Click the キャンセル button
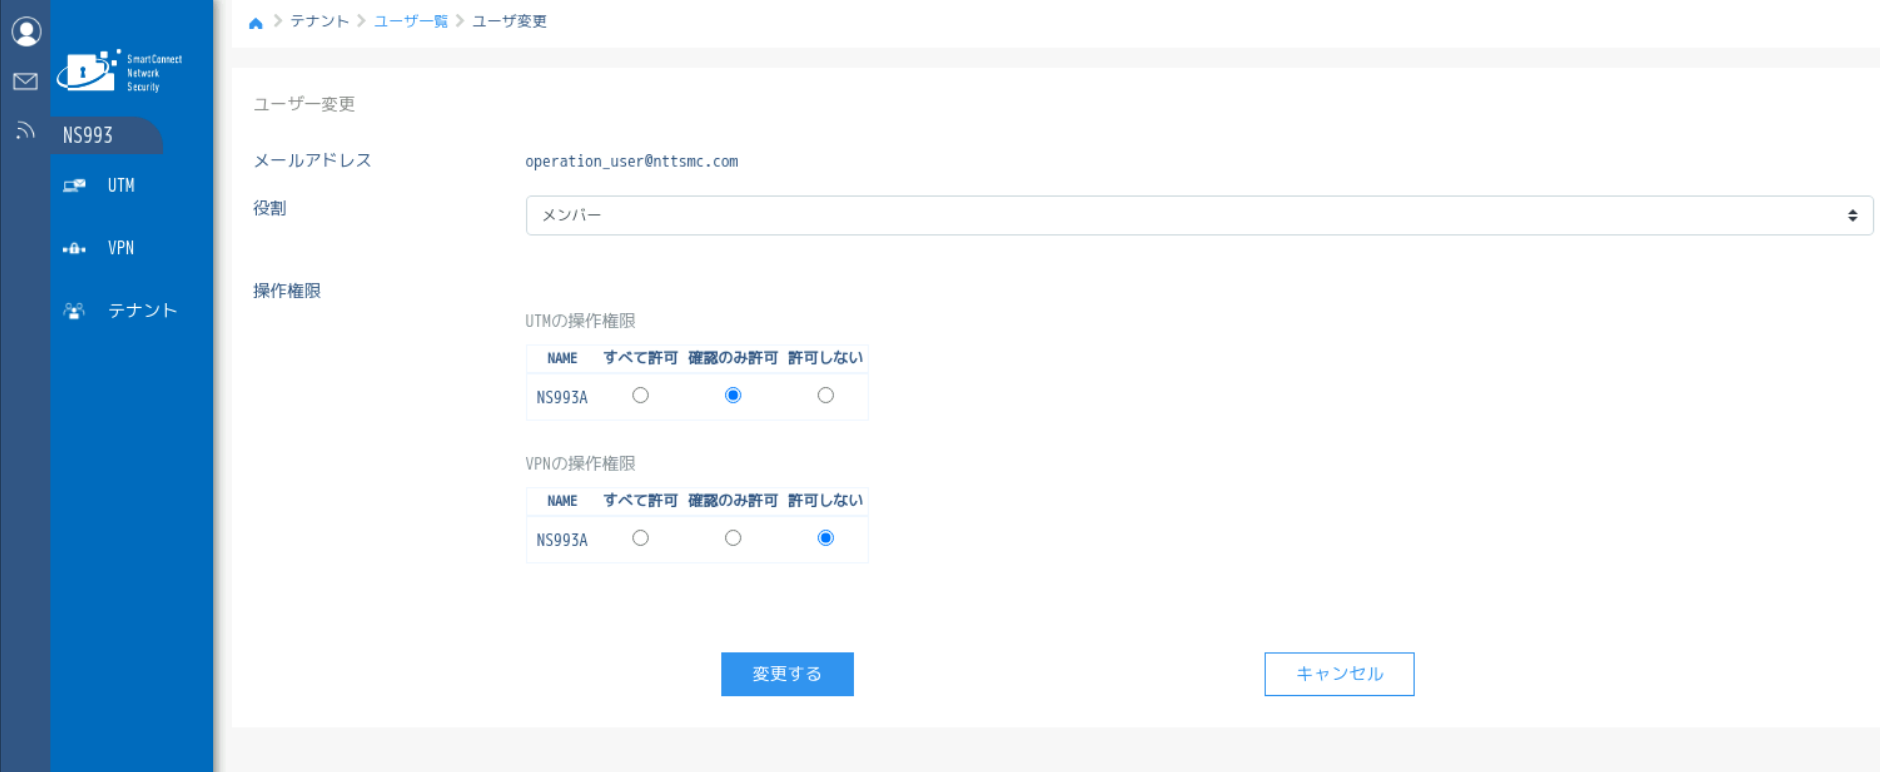Viewport: 1880px width, 772px height. [x=1339, y=674]
